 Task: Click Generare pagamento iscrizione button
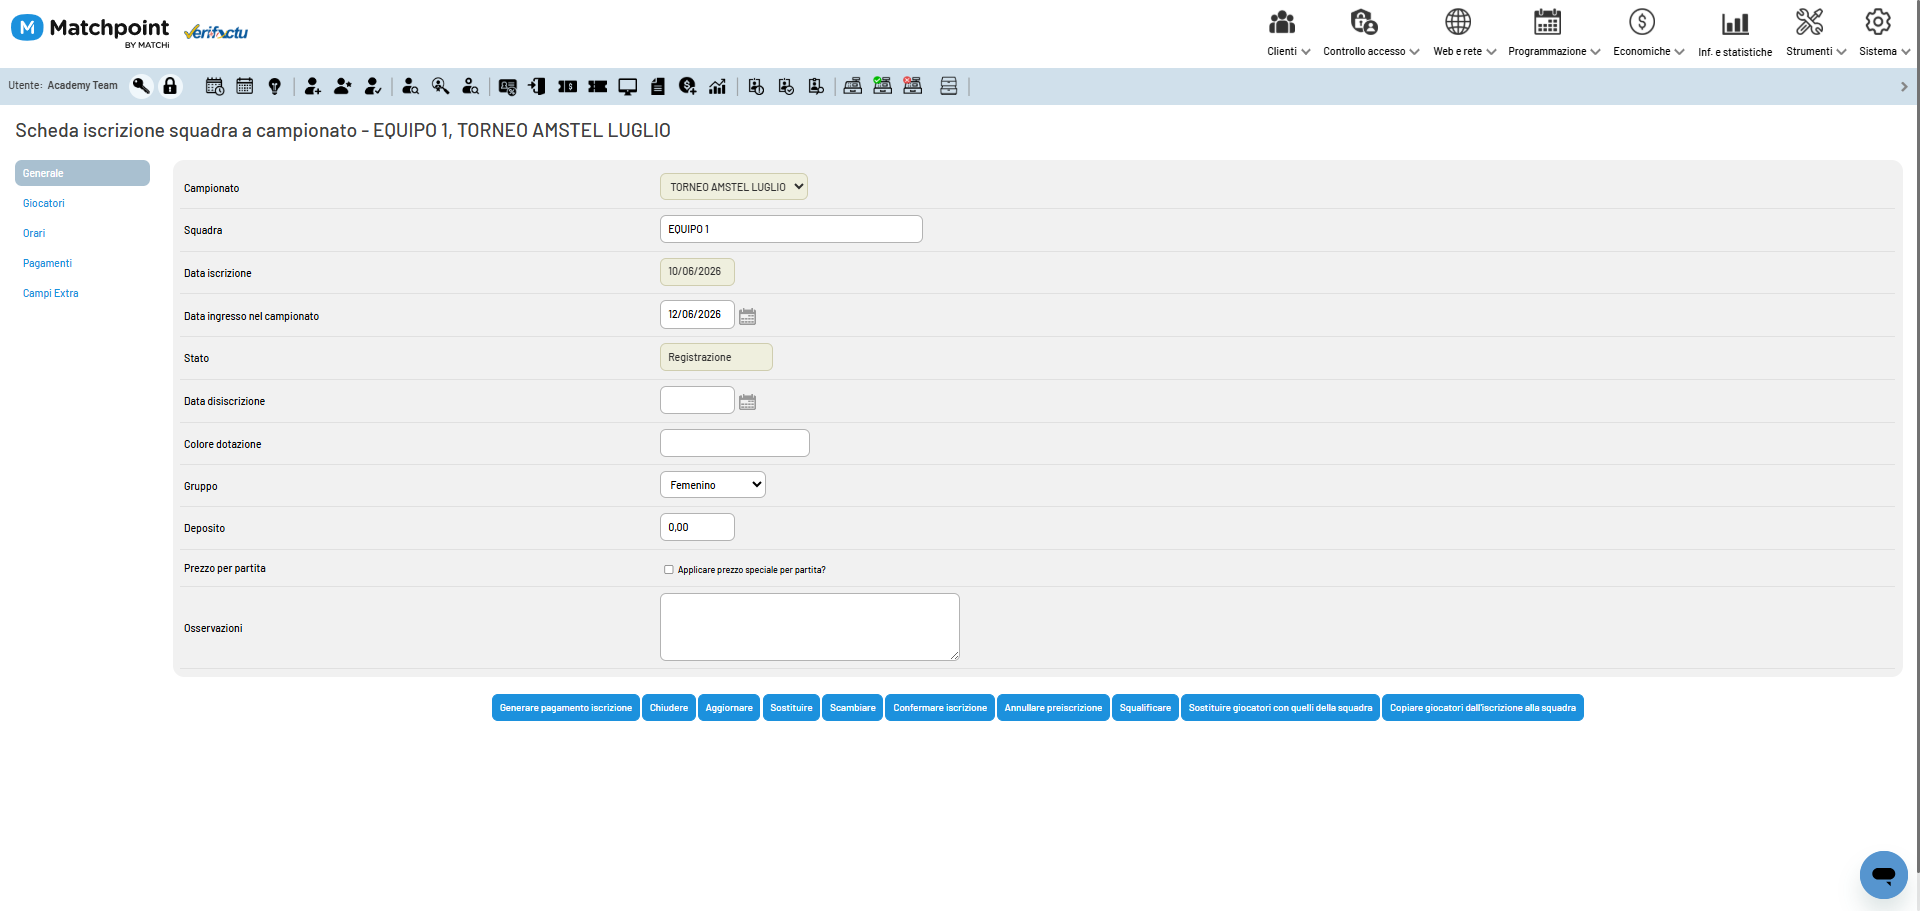[566, 708]
